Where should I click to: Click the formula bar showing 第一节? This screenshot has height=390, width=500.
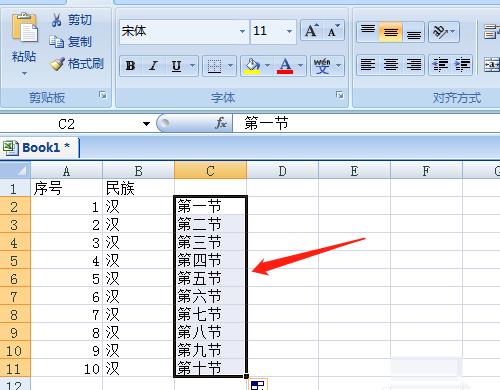pyautogui.click(x=367, y=124)
